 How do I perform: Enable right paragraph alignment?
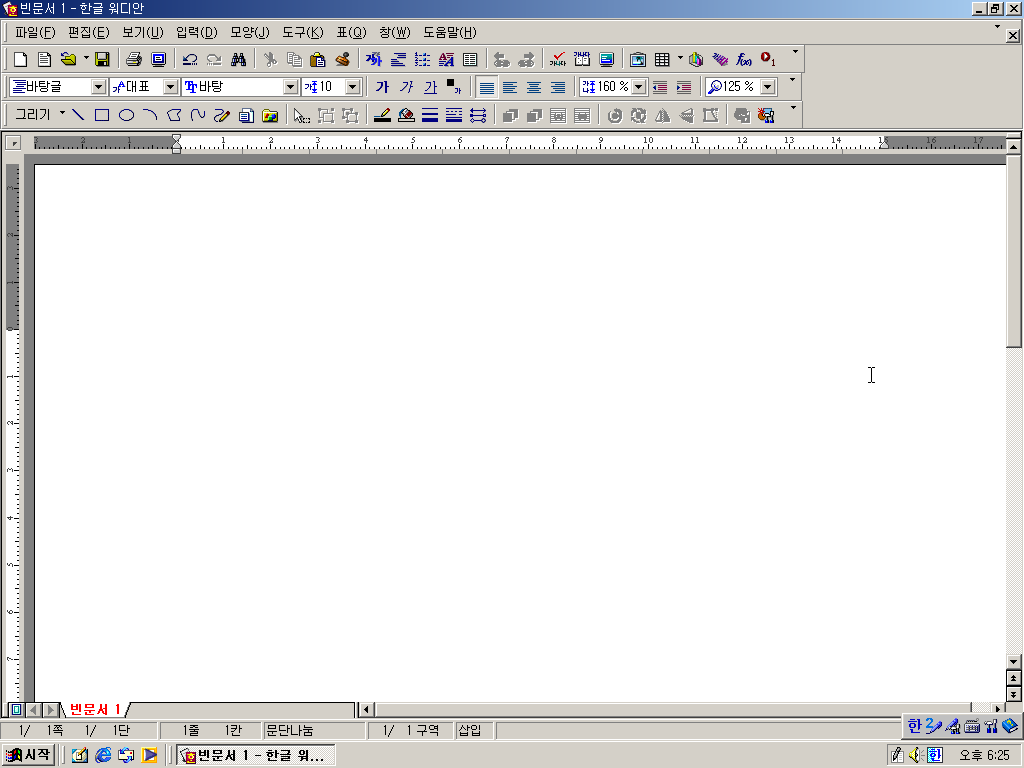pyautogui.click(x=558, y=87)
